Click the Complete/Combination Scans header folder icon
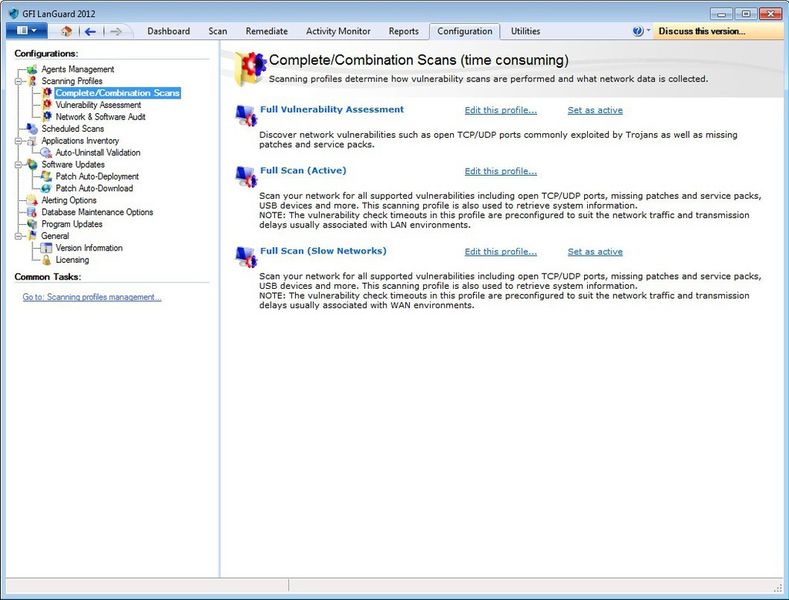The width and height of the screenshot is (789, 600). pos(250,68)
